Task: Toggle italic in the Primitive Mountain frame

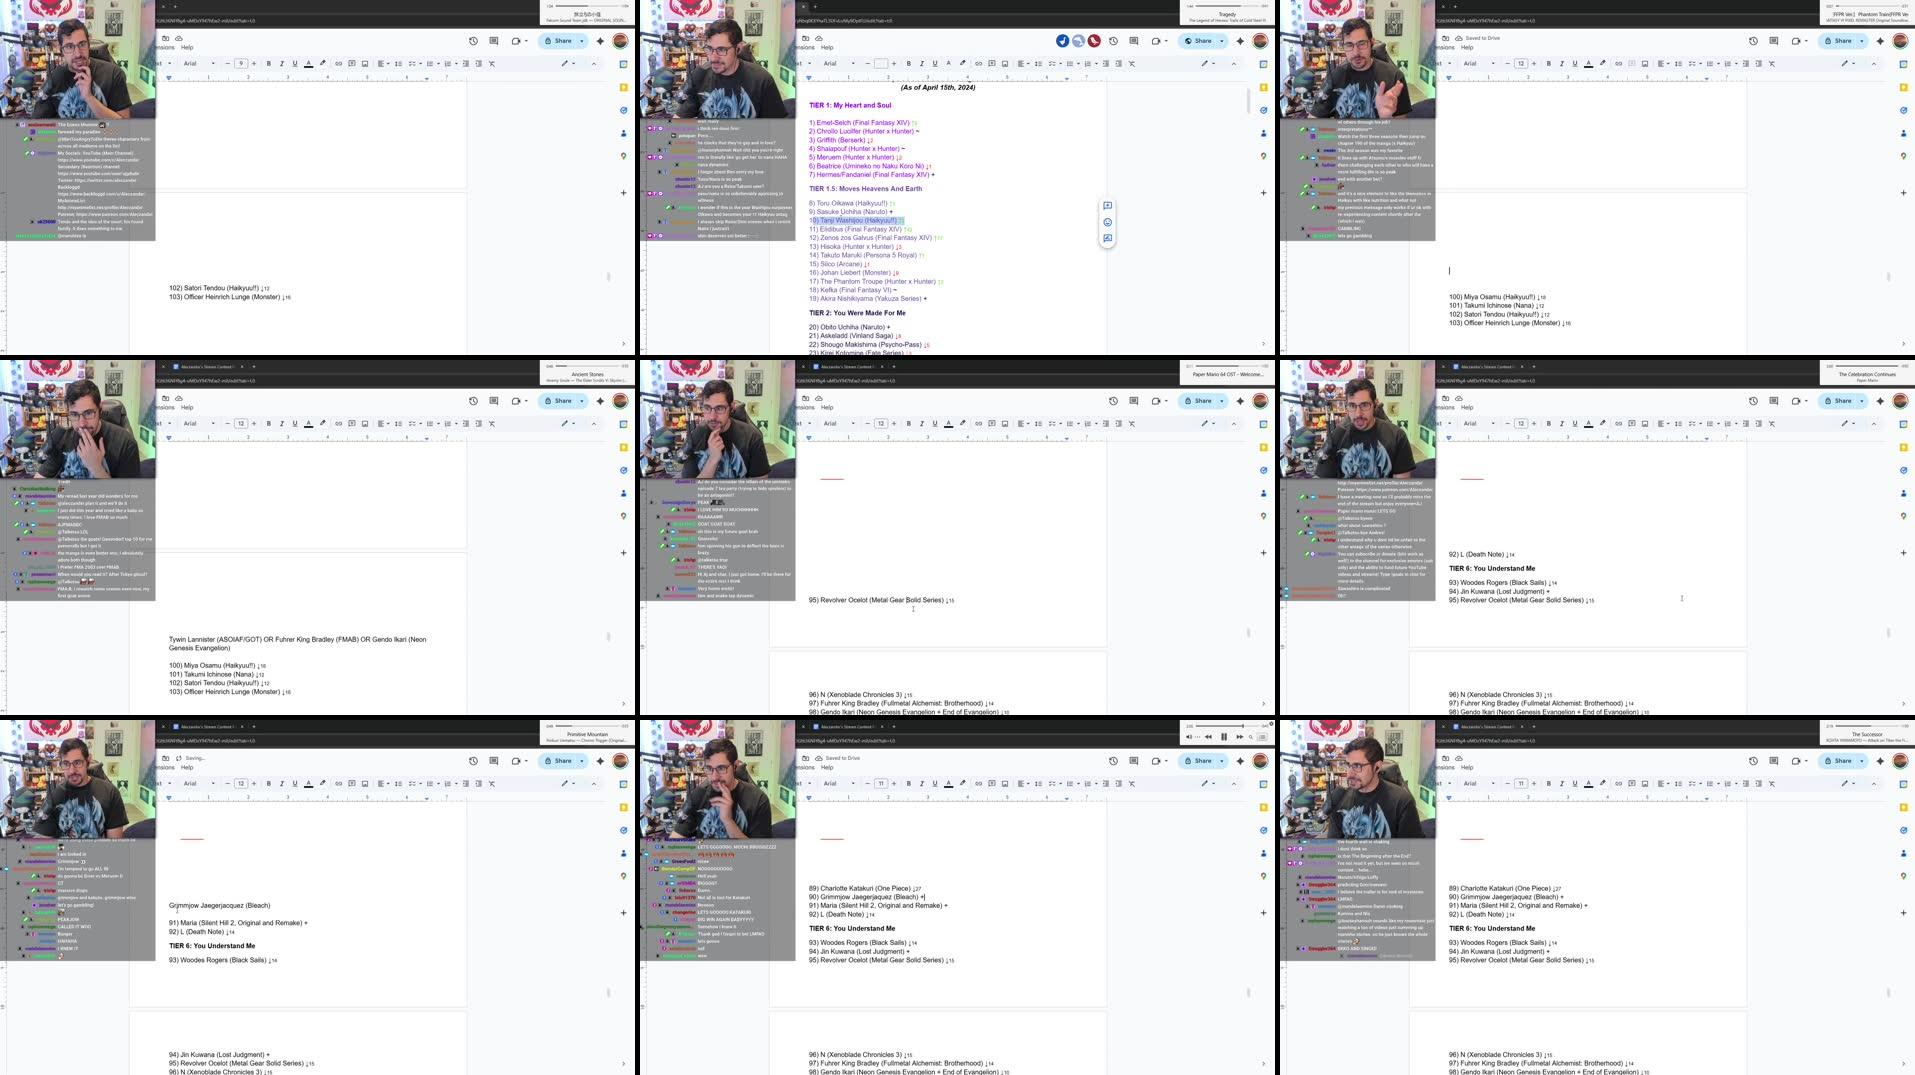Action: (x=281, y=784)
